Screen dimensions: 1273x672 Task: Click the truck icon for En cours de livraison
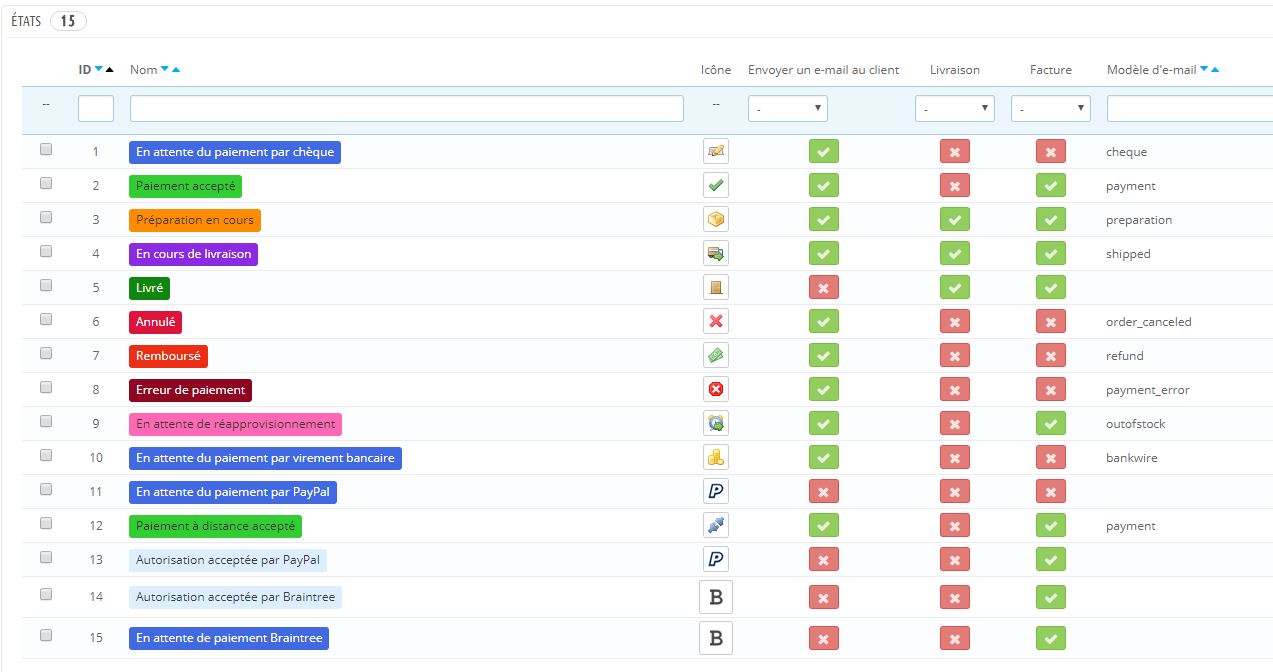pos(716,254)
